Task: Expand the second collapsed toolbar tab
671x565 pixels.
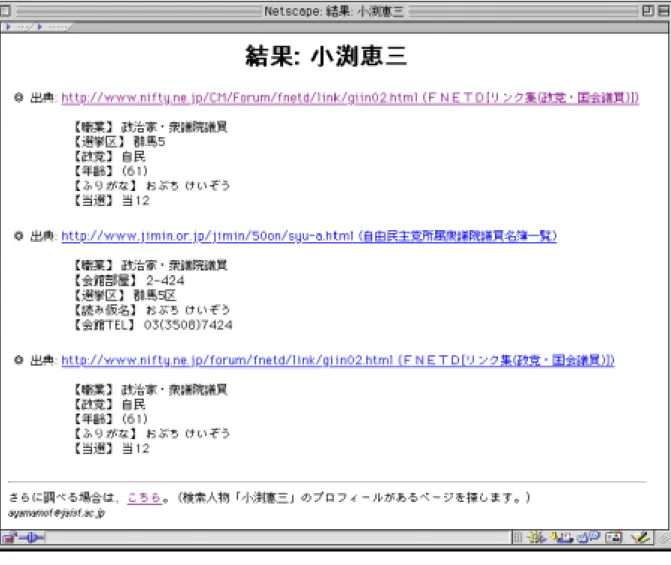Action: pos(52,27)
